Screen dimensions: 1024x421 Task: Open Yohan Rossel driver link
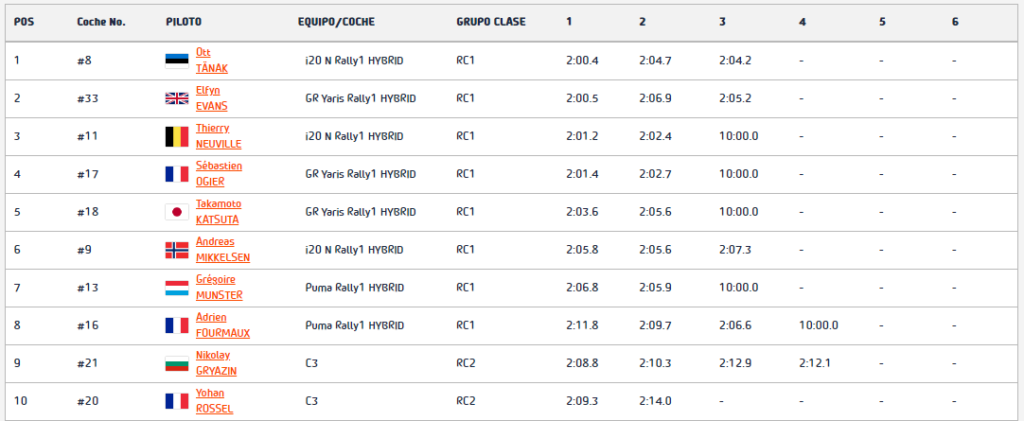pyautogui.click(x=214, y=401)
